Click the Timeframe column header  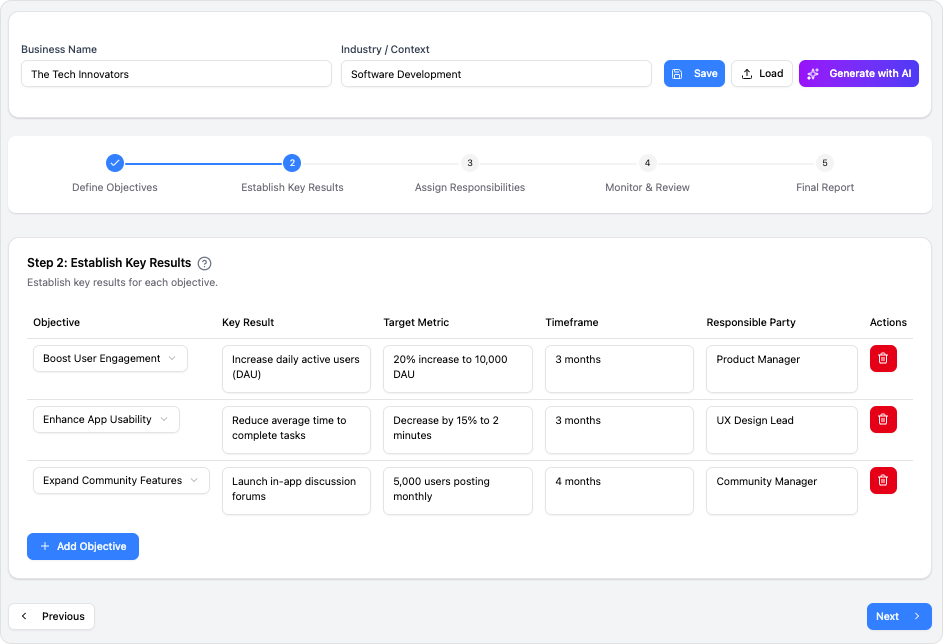click(x=571, y=322)
